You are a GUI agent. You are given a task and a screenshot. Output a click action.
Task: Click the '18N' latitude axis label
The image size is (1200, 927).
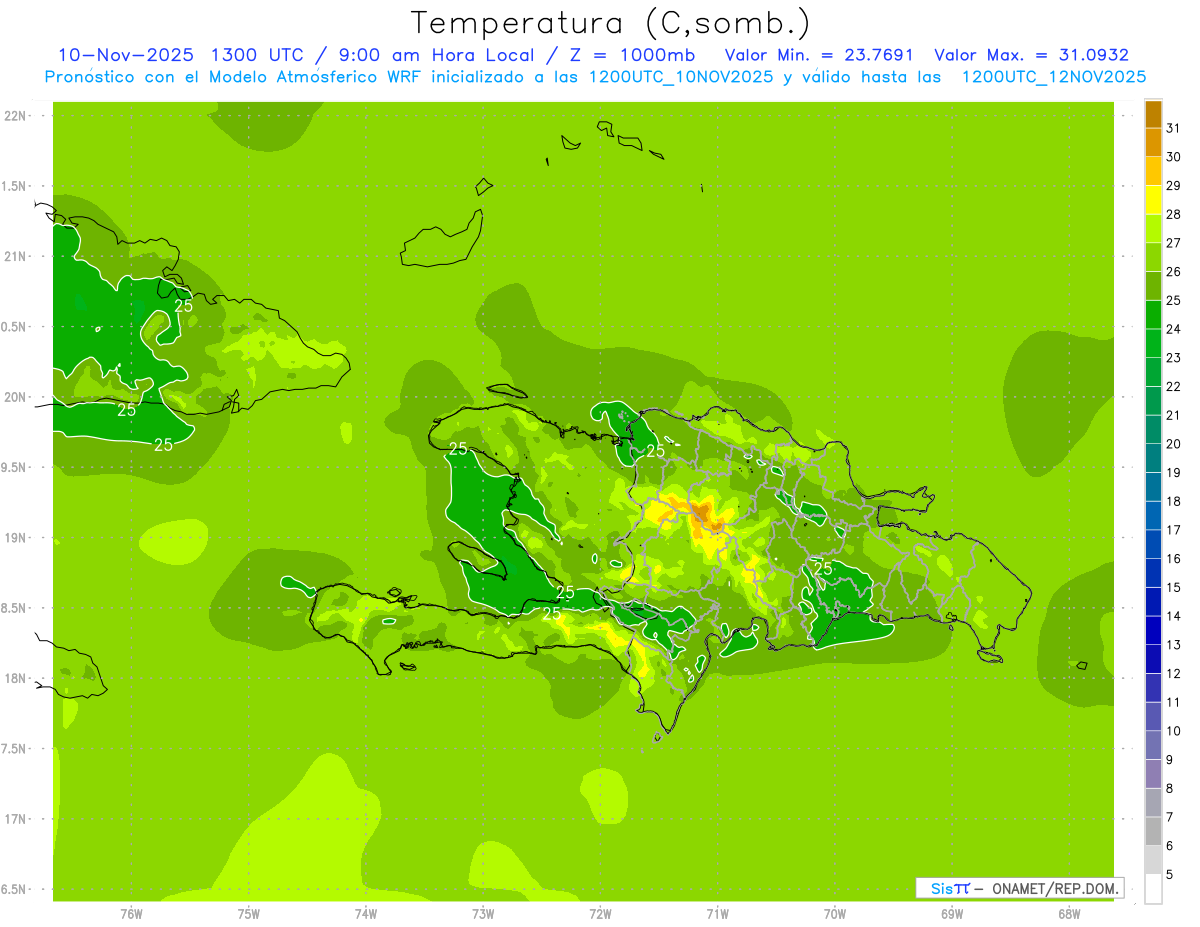click(x=14, y=678)
